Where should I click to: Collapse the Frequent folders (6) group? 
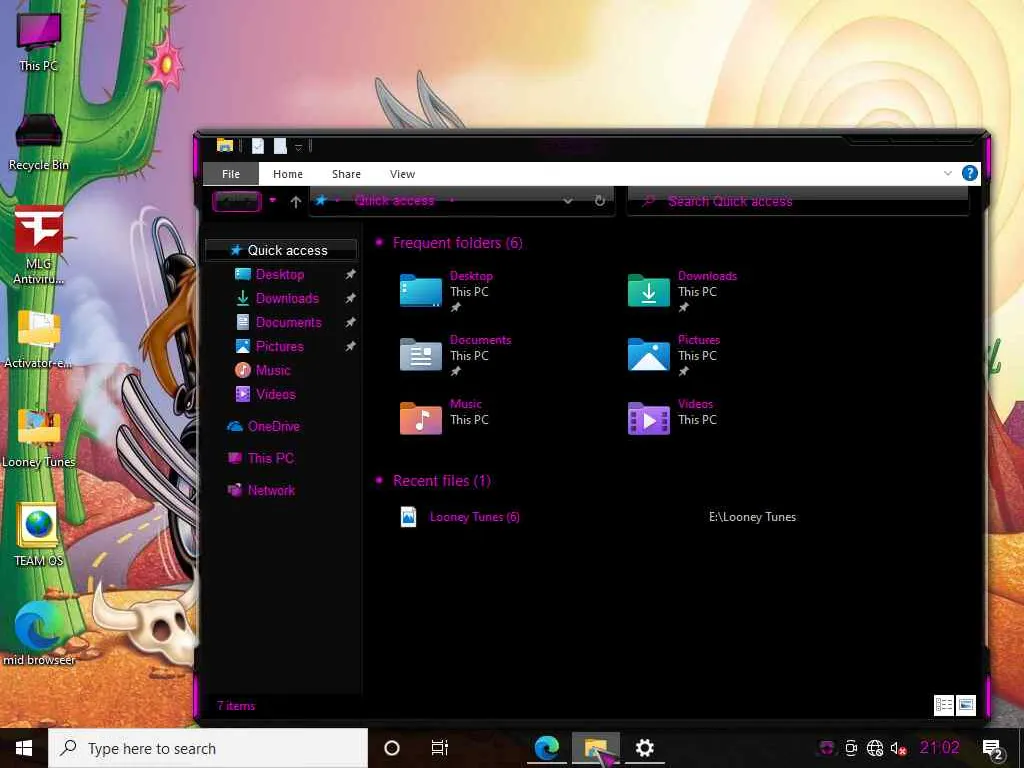tap(379, 243)
